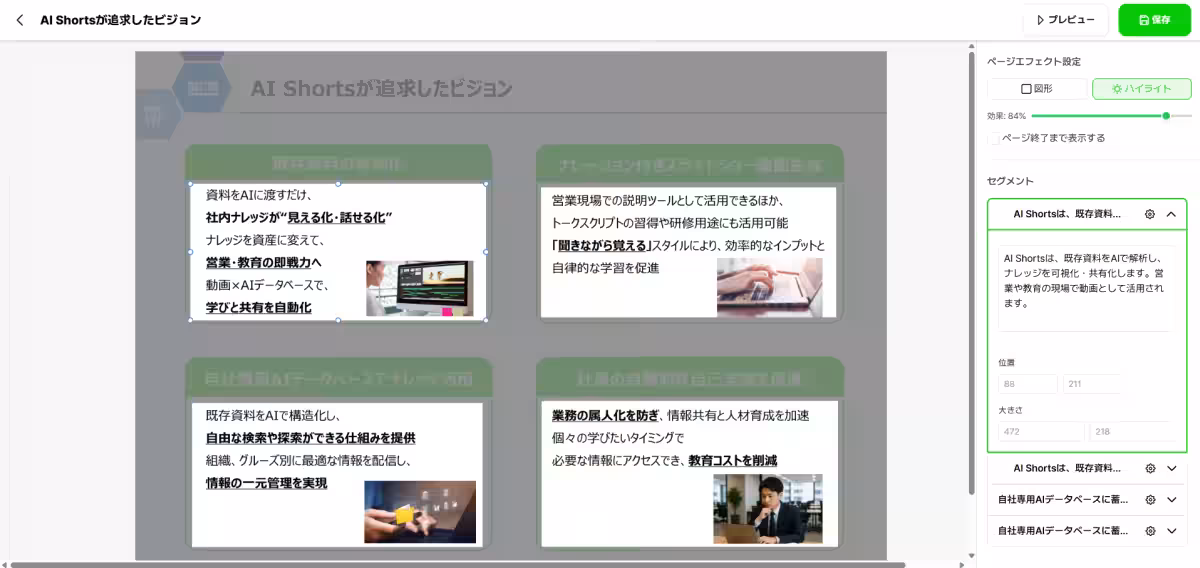This screenshot has width=1200, height=568.
Task: Expand the third 自社専用AIデータベース segment chevron
Action: (x=1172, y=499)
